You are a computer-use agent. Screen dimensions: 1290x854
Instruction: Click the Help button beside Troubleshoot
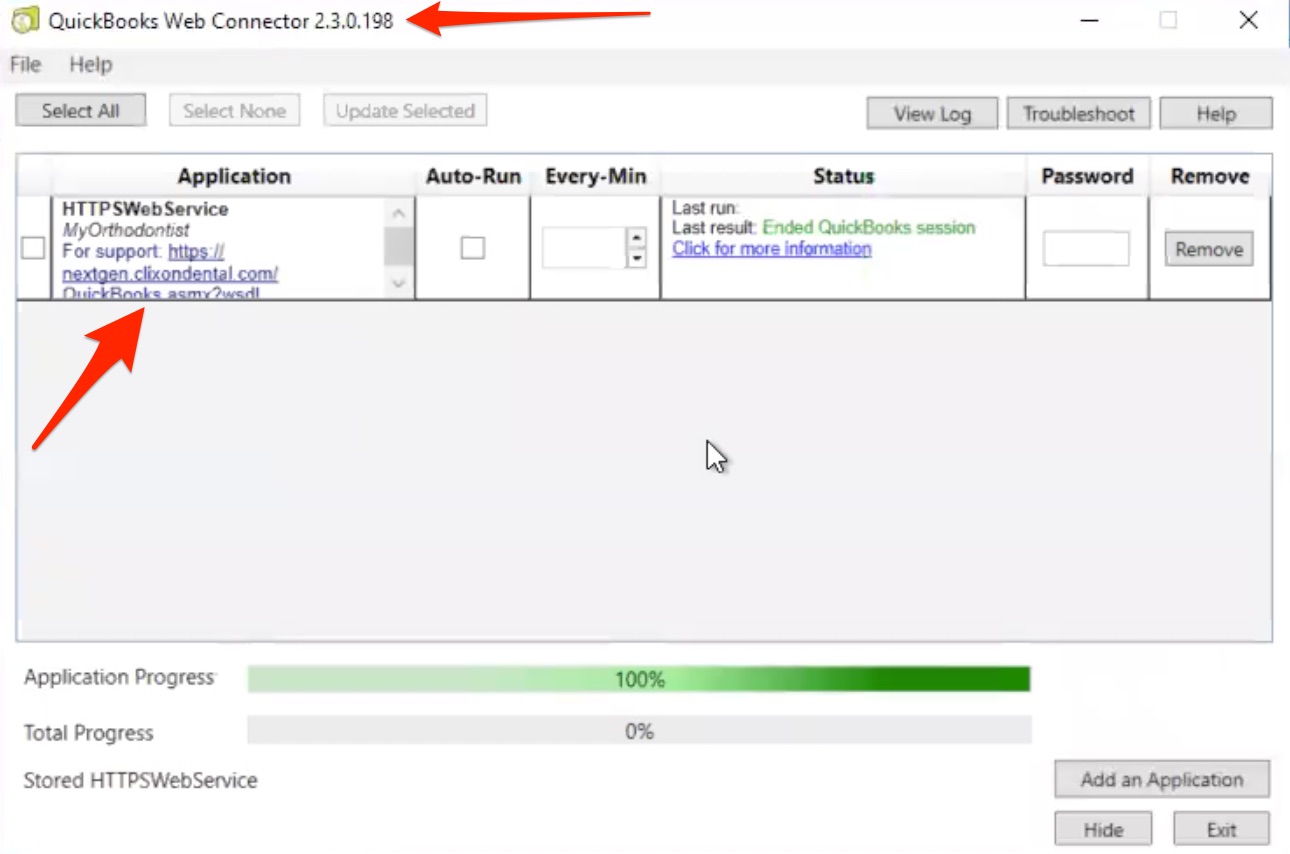(x=1216, y=114)
